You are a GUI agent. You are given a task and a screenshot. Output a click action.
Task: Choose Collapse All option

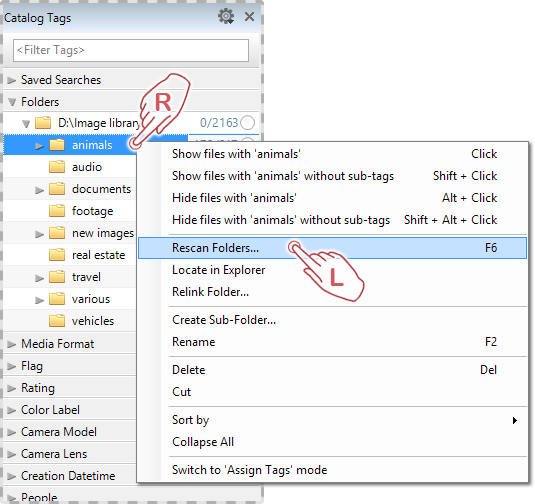[332, 442]
